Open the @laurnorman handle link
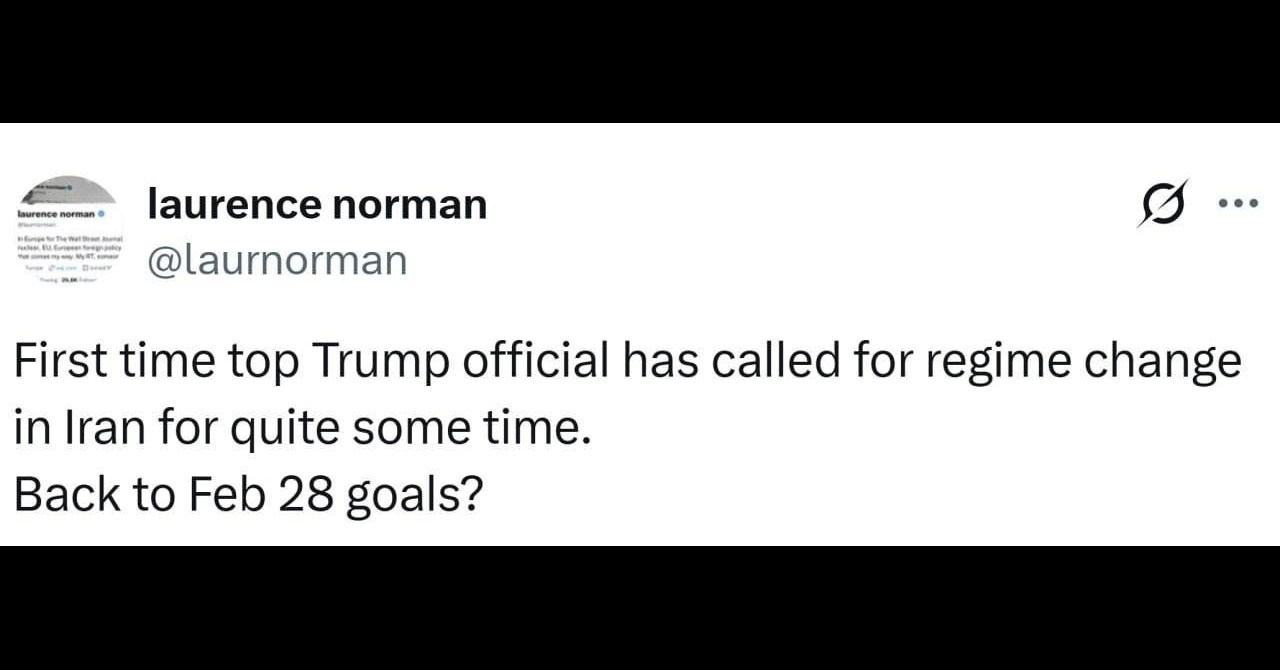The height and width of the screenshot is (670, 1280). [277, 260]
